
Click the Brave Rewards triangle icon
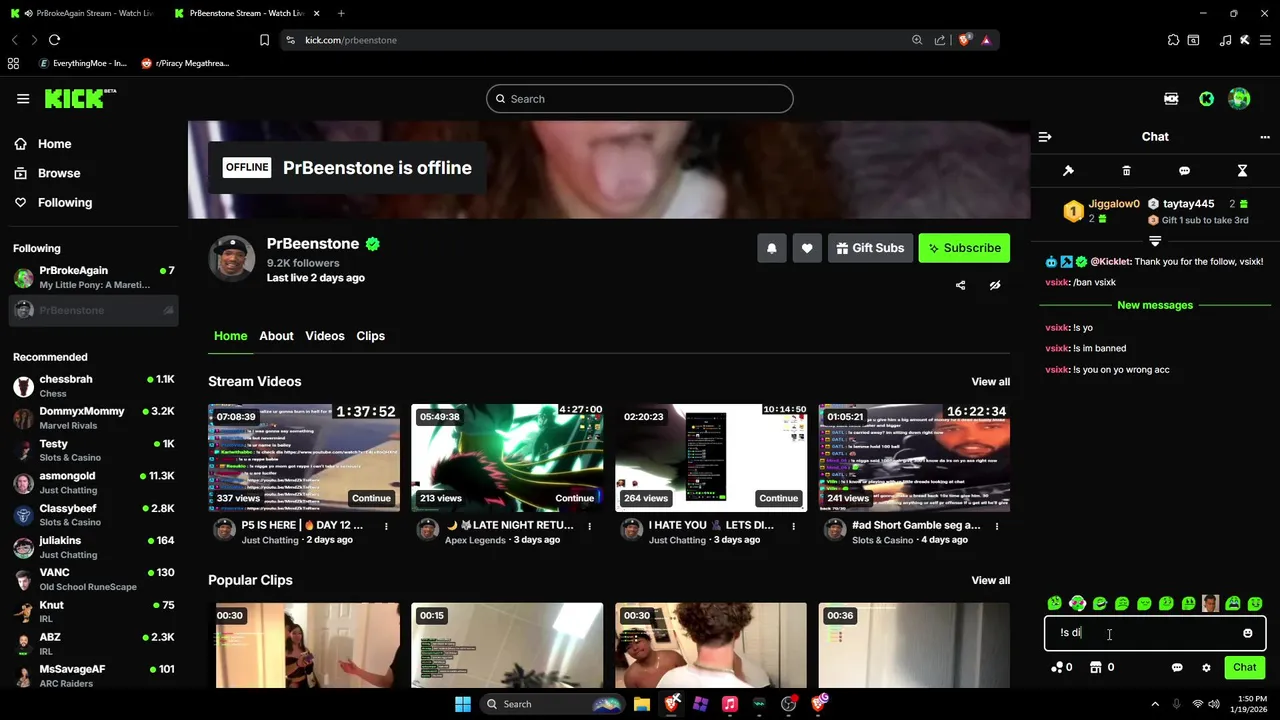click(986, 40)
